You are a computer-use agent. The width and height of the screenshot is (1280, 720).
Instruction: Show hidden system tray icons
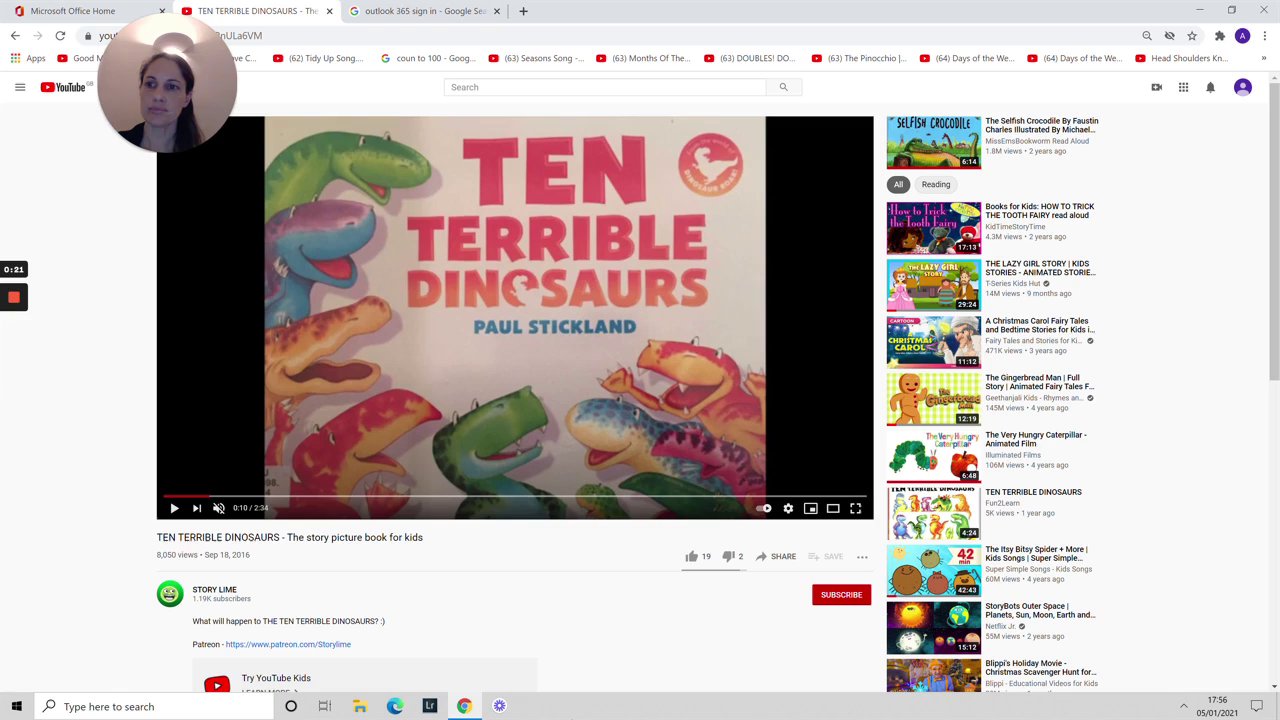tap(1184, 706)
